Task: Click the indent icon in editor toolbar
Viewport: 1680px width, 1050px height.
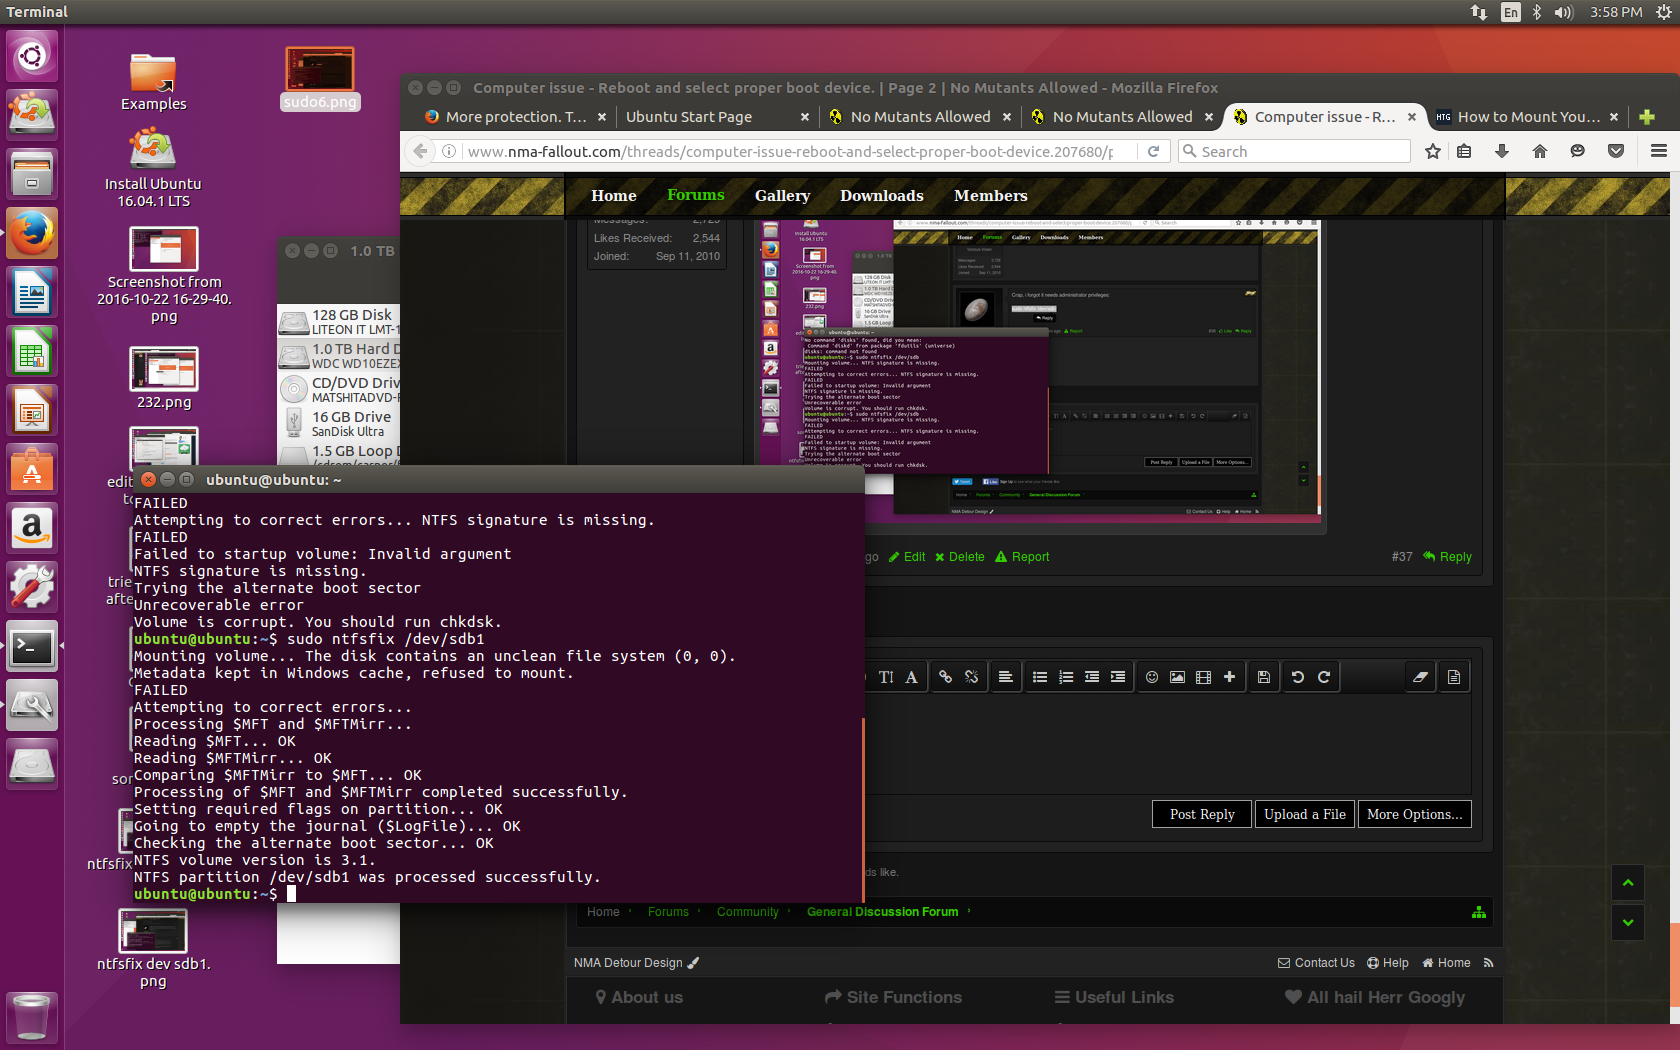Action: point(1118,677)
